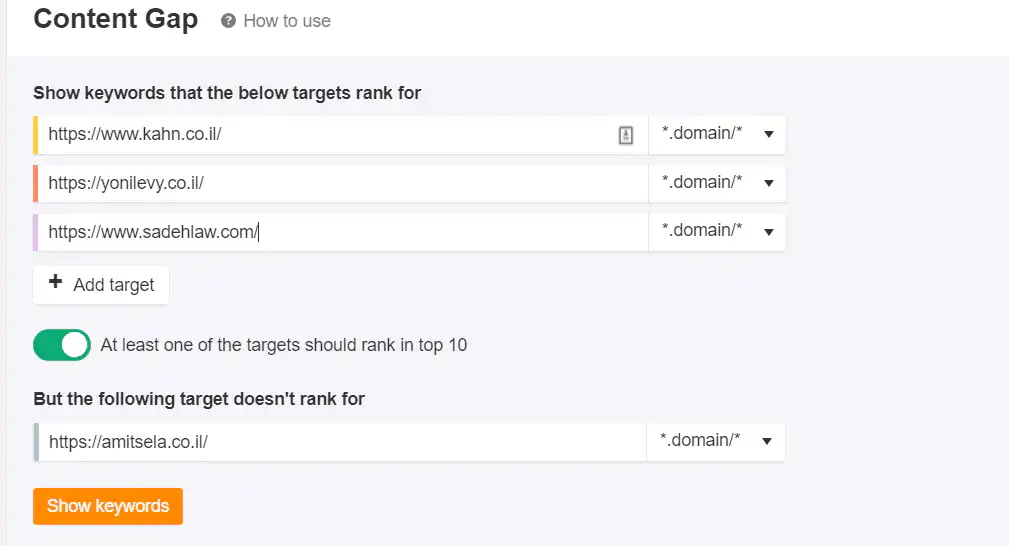Click the autofill contact icon in kahn.co.il field
This screenshot has width=1009, height=546.
click(x=626, y=135)
